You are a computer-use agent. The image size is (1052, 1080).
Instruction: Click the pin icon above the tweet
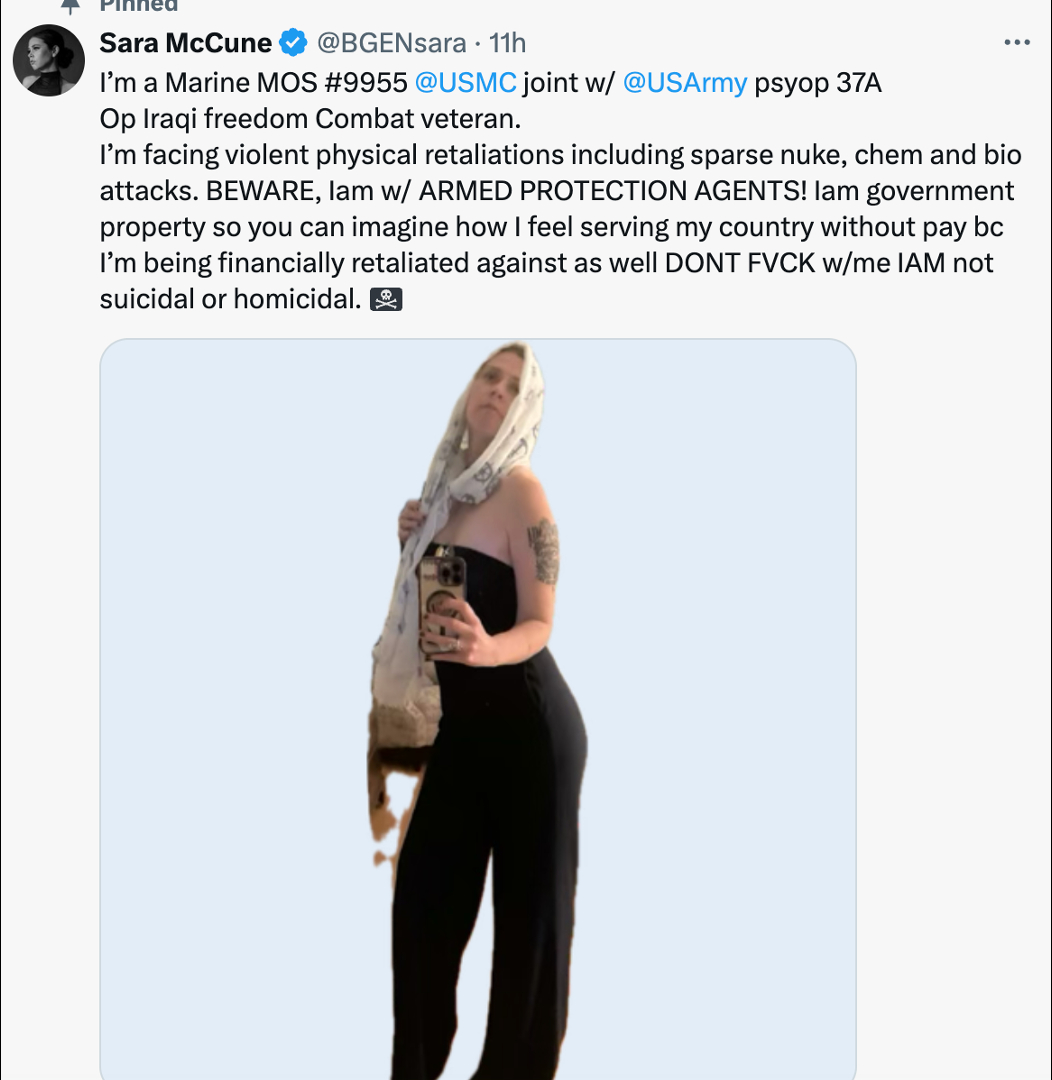tap(70, 5)
